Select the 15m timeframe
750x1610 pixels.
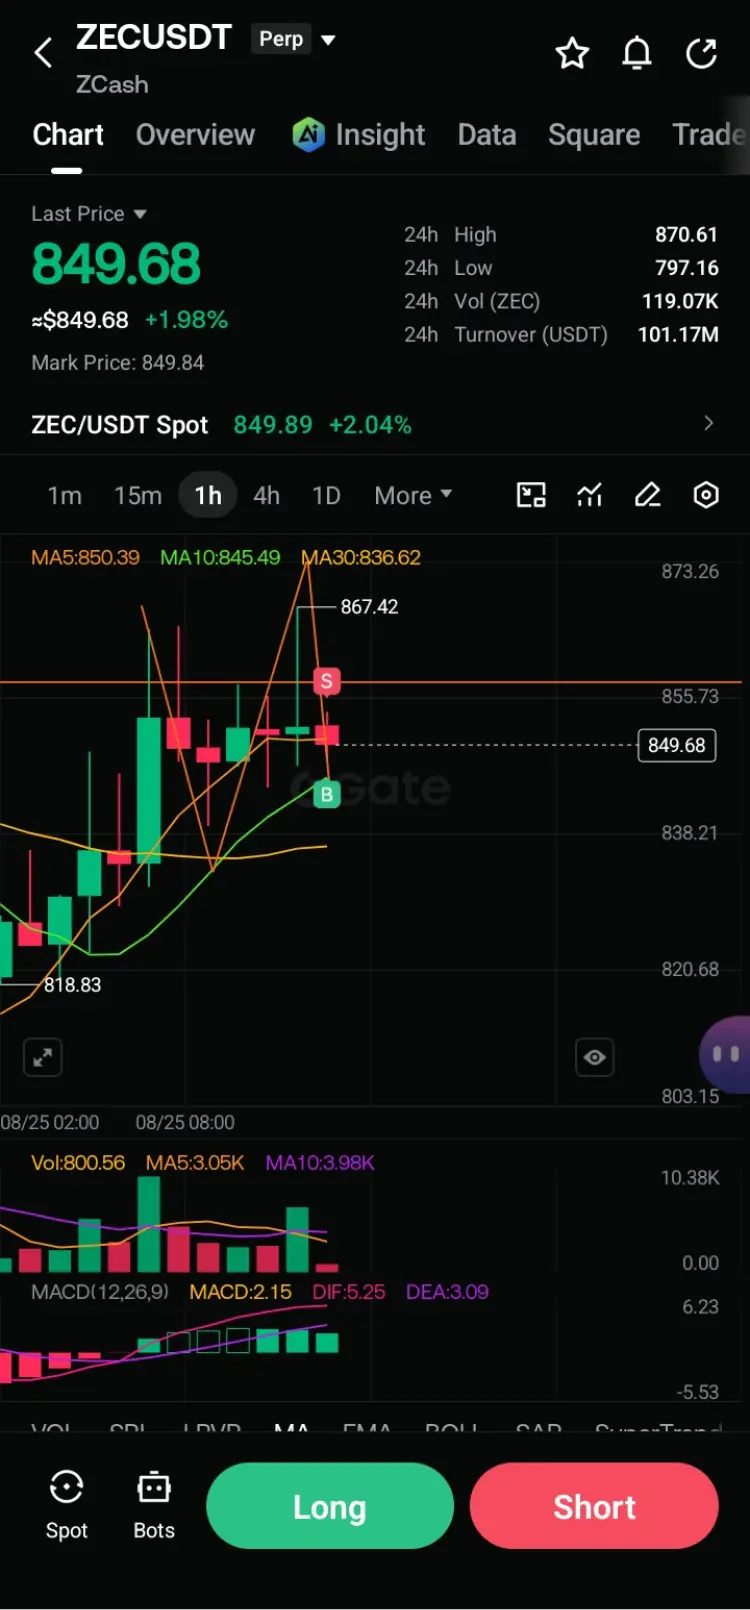pos(138,496)
